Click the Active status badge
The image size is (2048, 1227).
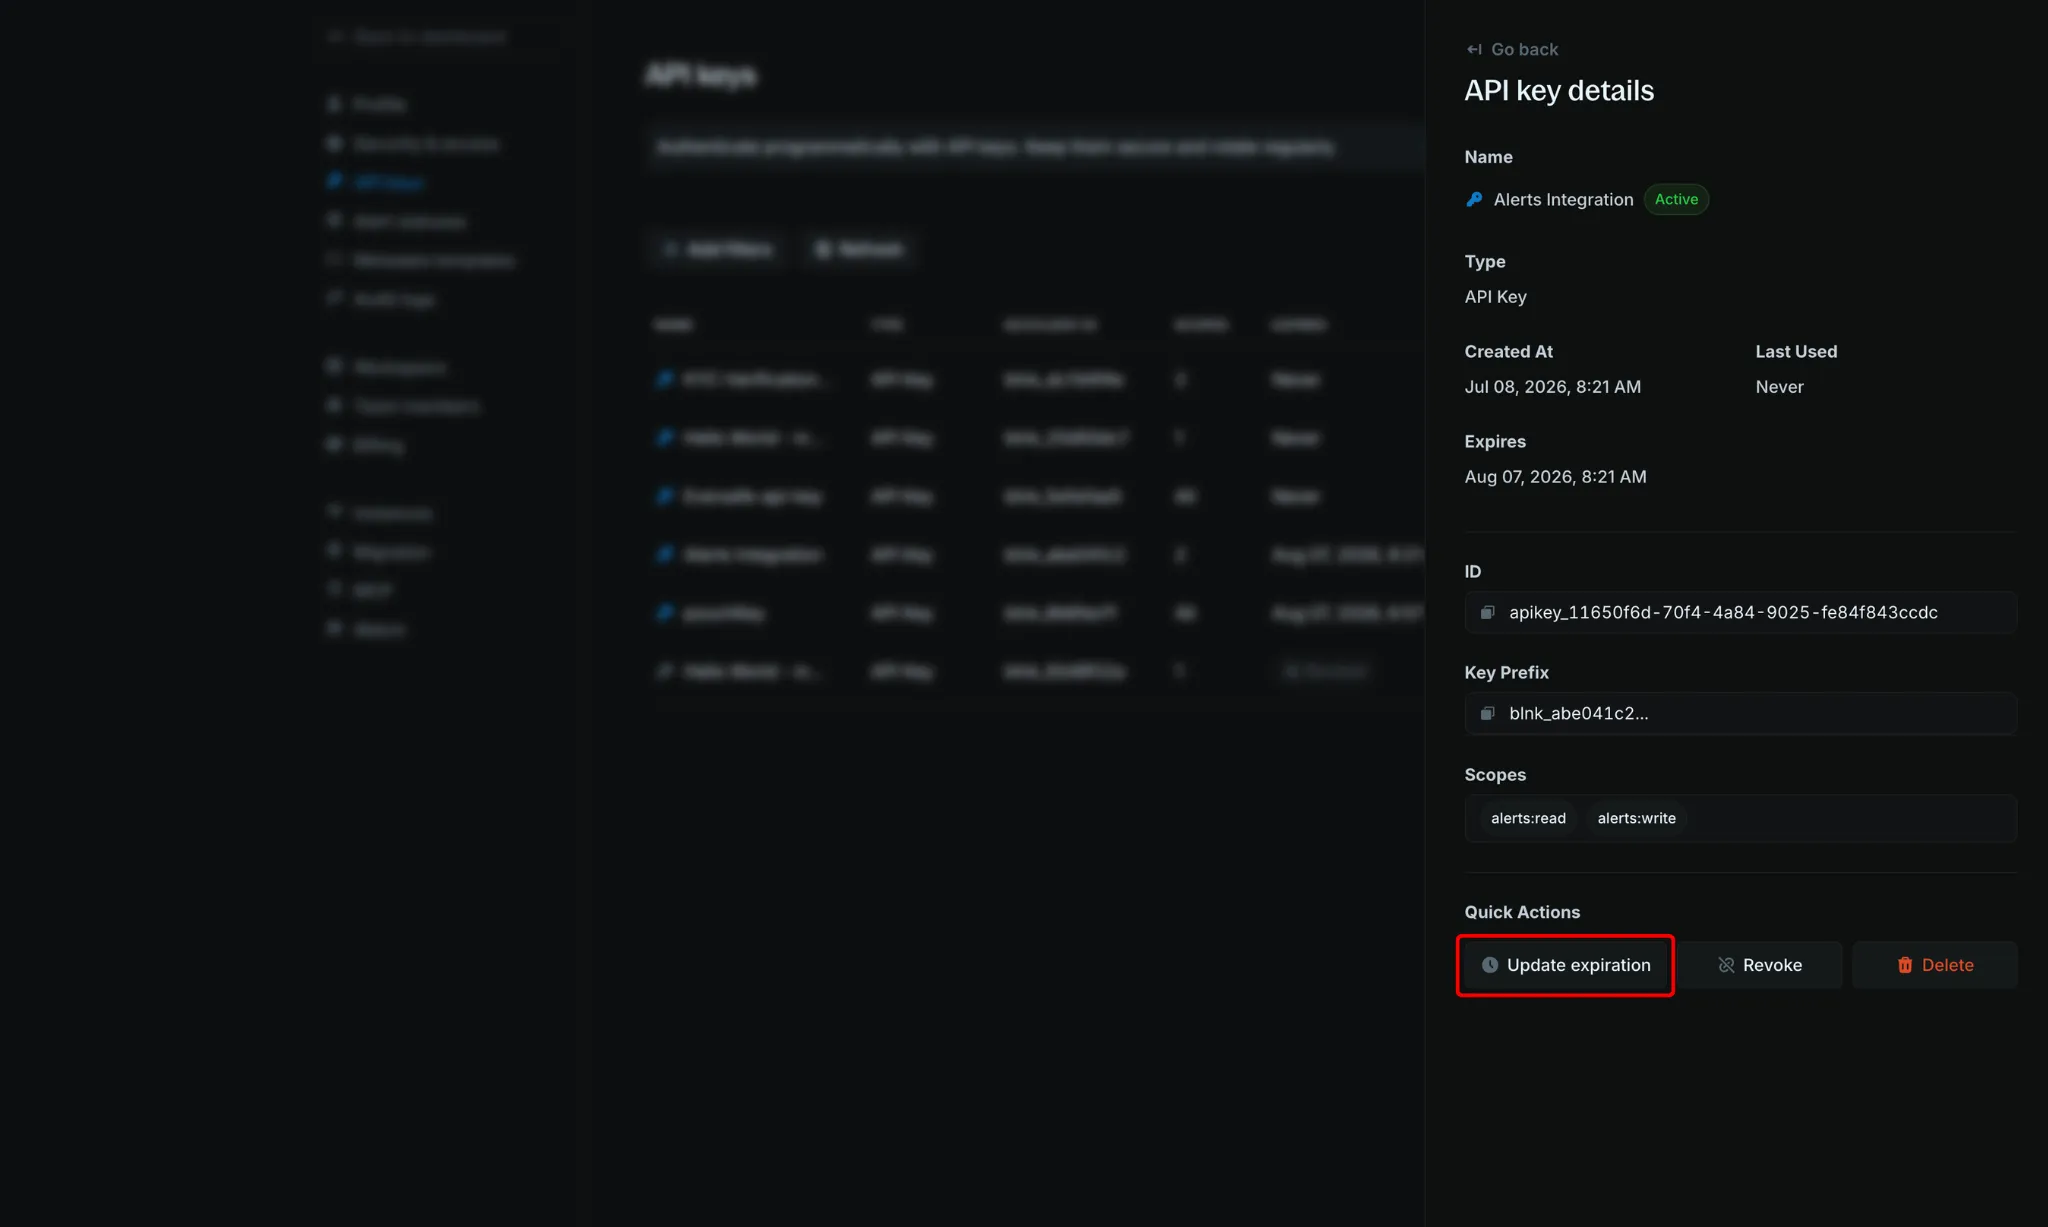tap(1676, 199)
